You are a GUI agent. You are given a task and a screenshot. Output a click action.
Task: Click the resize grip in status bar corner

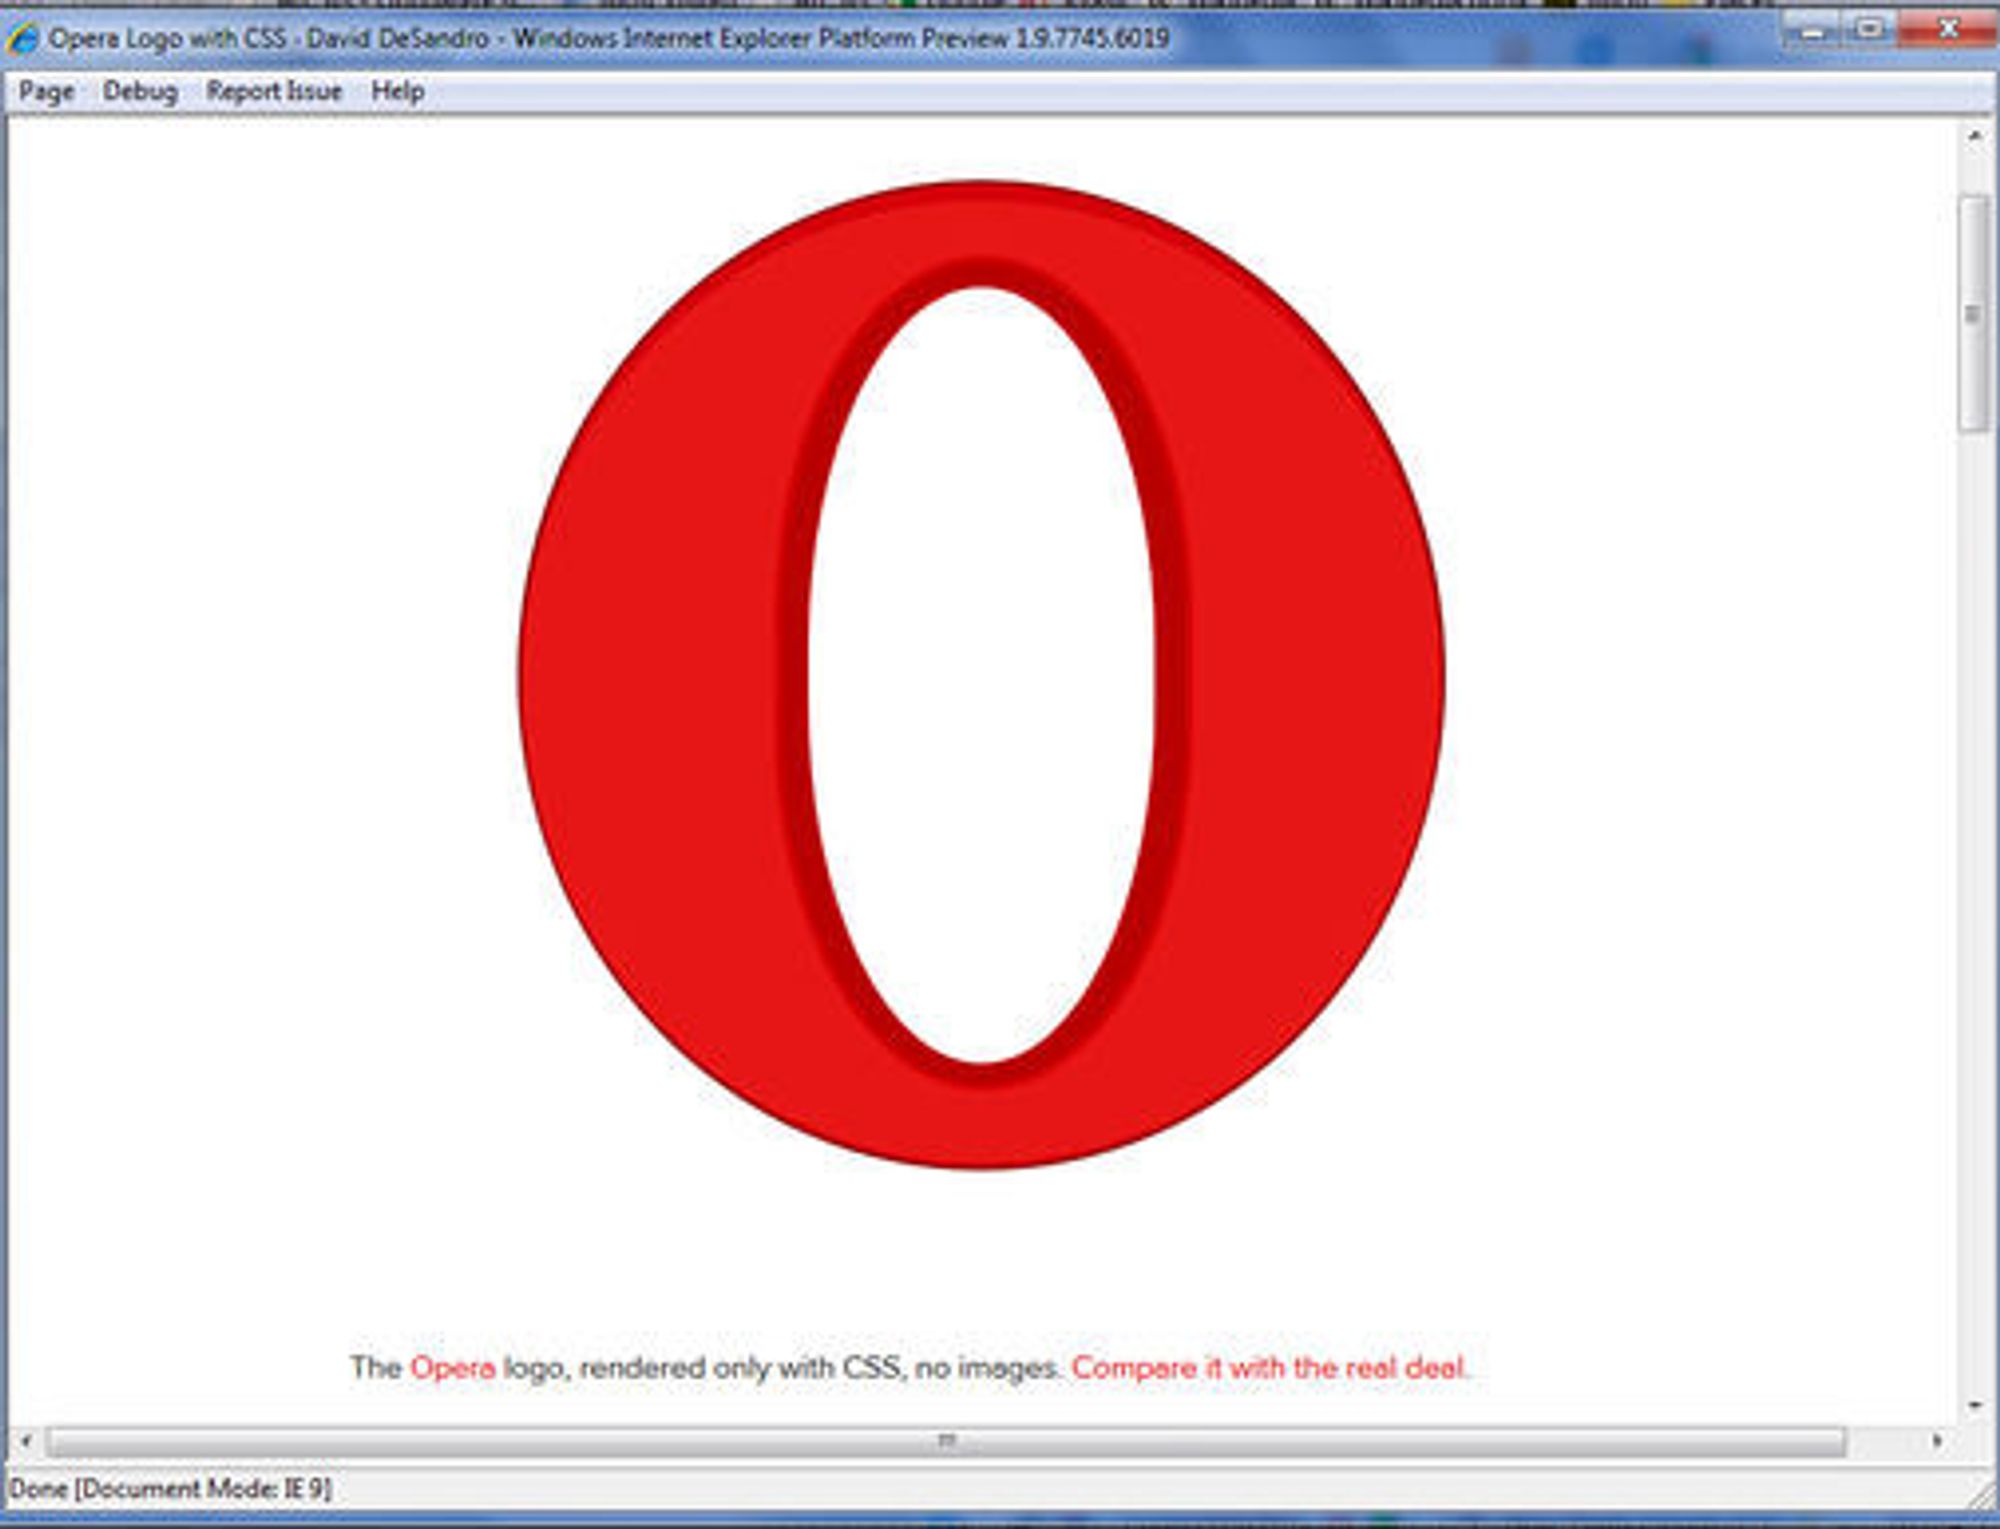[1979, 1494]
